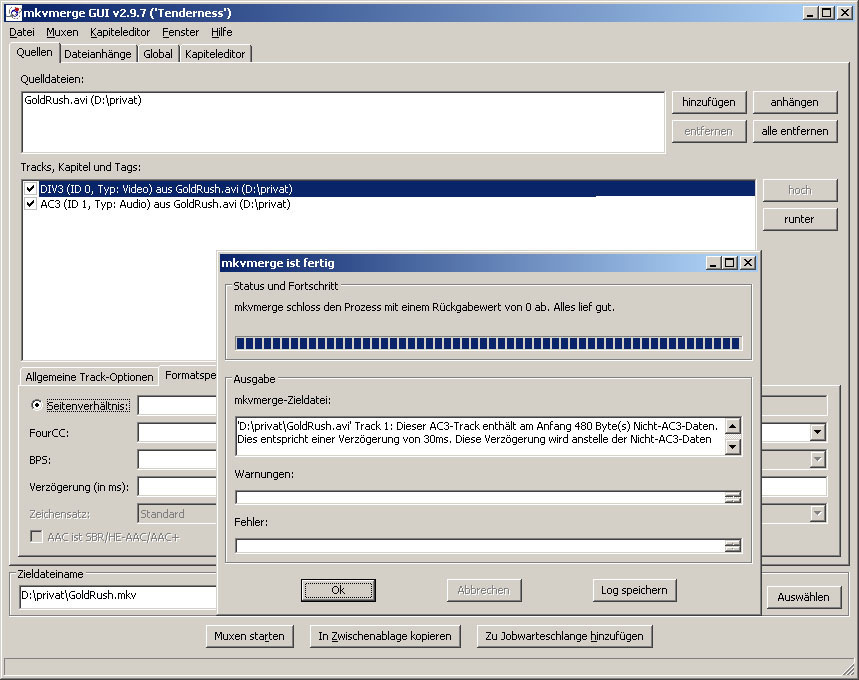Uncheck the DIV3 video track checkbox
The image size is (859, 680).
pos(31,189)
